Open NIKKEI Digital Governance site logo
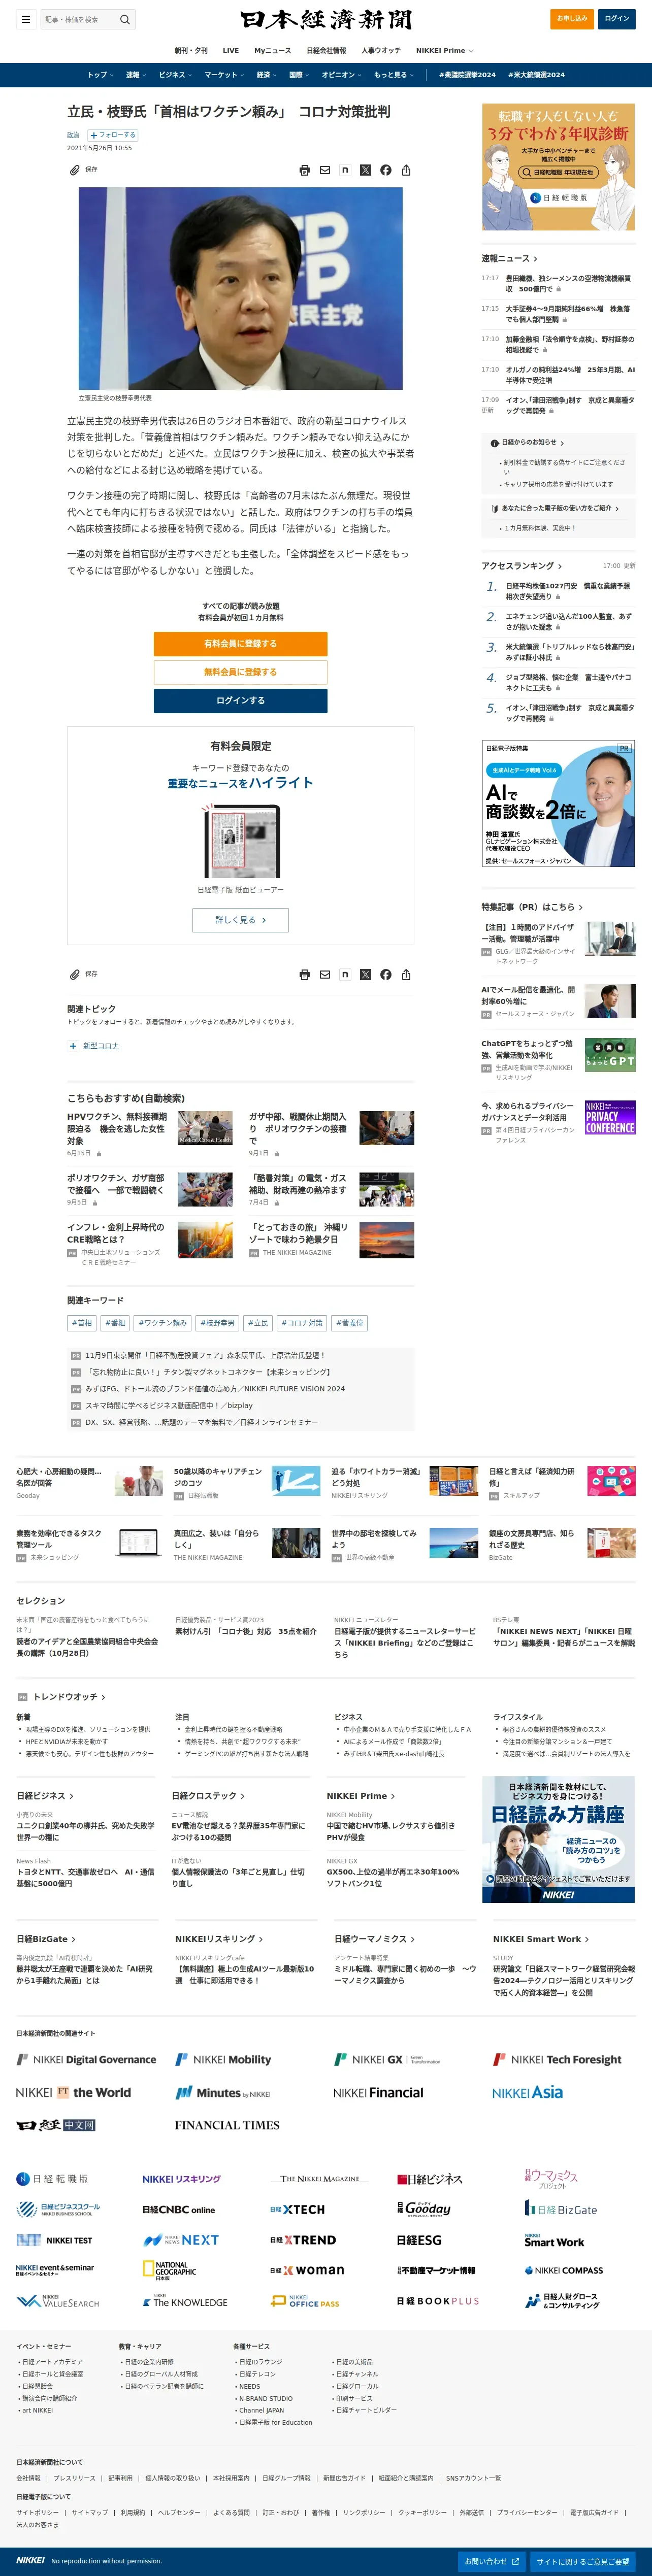The image size is (652, 2576). tap(86, 2059)
